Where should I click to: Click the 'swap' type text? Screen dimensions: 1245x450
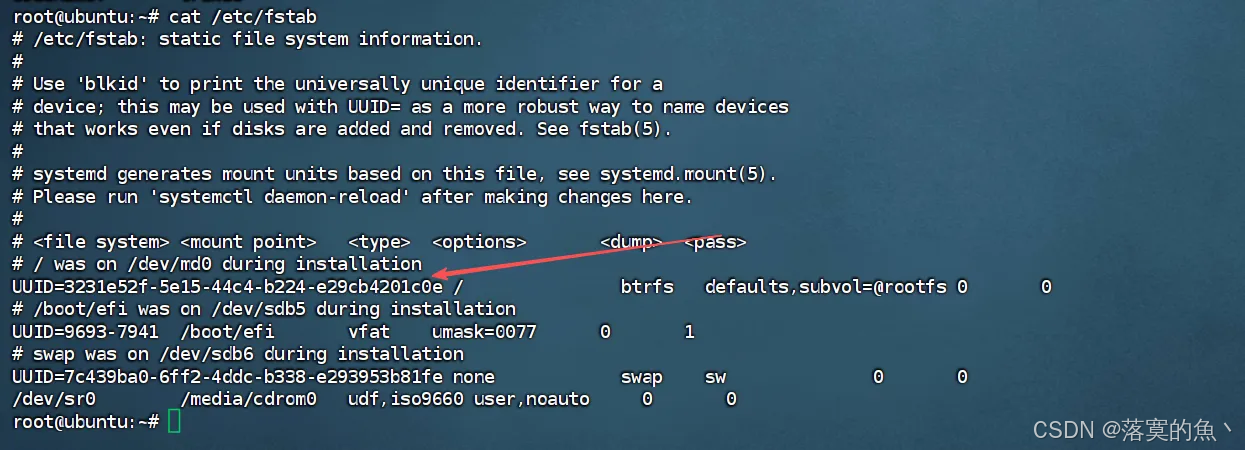(641, 377)
